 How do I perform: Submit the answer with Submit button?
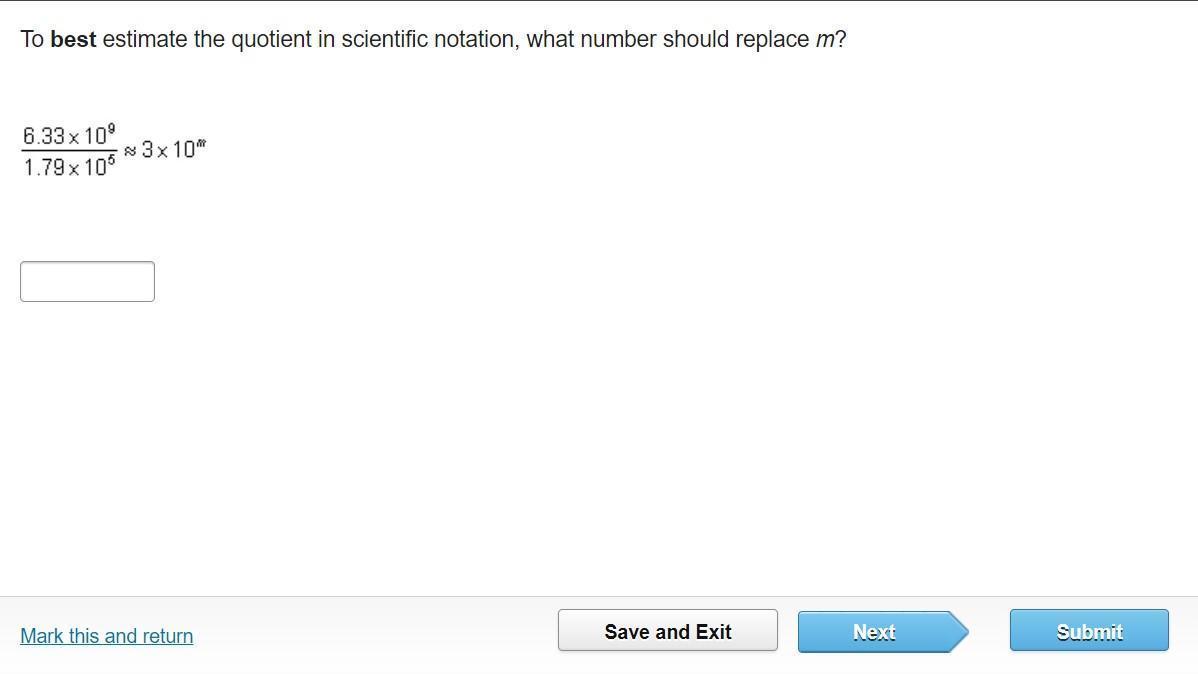point(1088,631)
